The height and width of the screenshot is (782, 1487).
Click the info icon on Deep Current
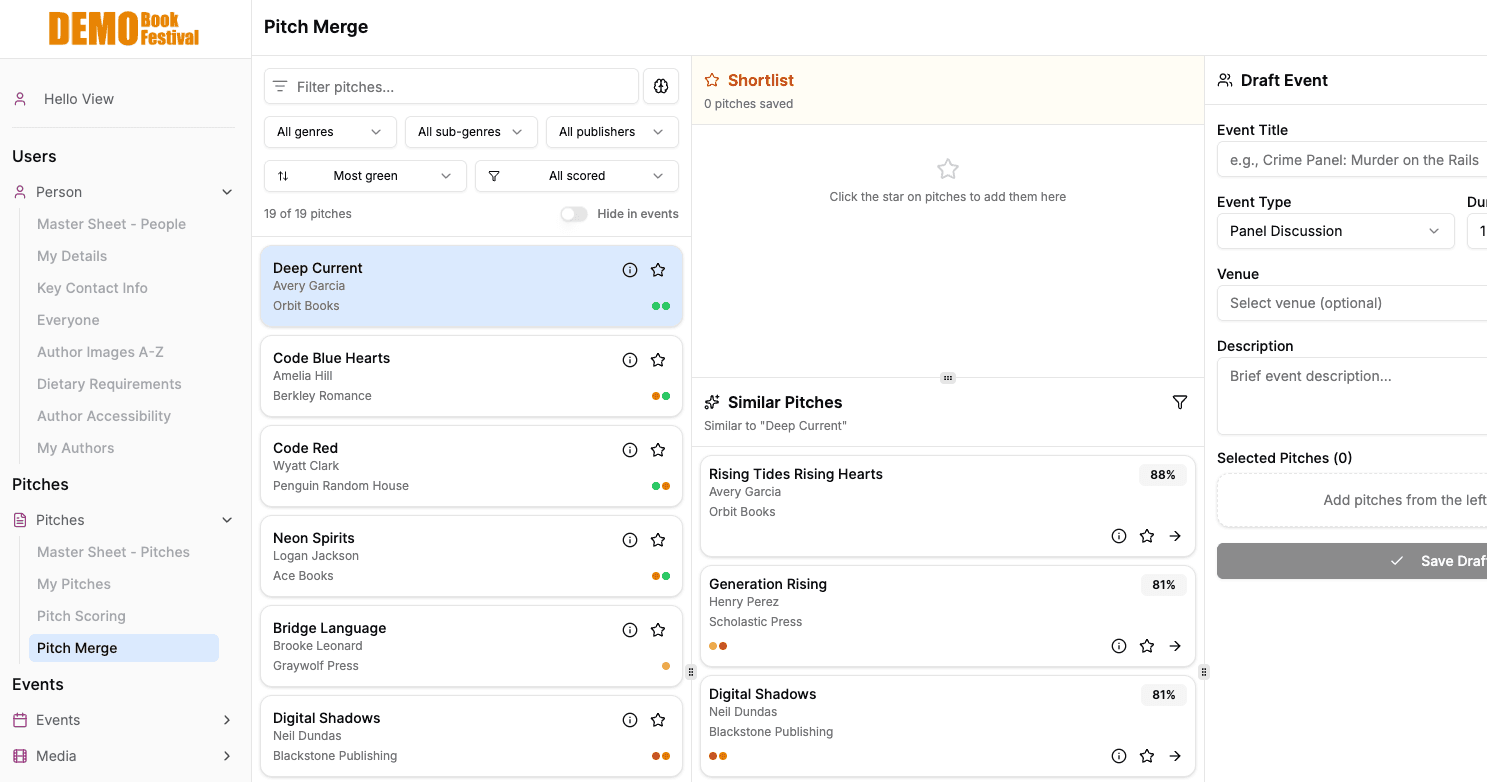tap(629, 269)
